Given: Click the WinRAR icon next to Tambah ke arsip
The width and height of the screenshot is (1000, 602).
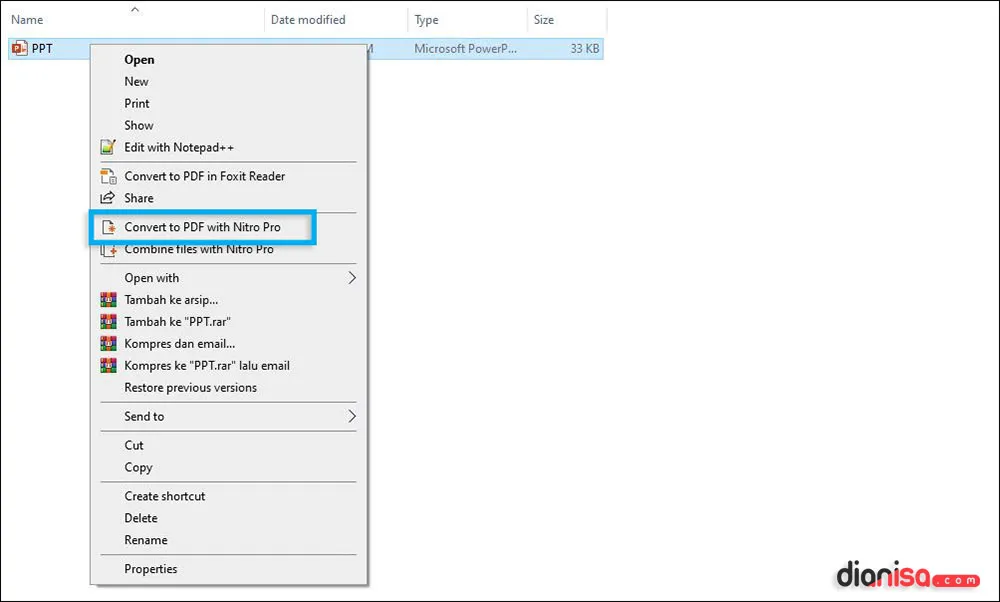Looking at the screenshot, I should coord(108,299).
